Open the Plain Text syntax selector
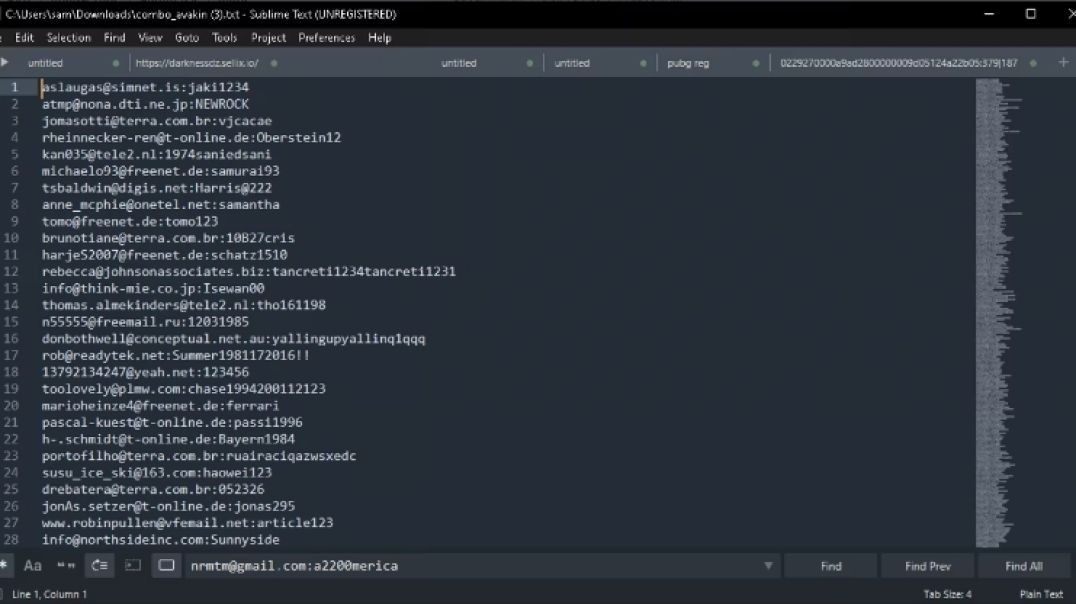Image resolution: width=1076 pixels, height=604 pixels. [x=1041, y=594]
